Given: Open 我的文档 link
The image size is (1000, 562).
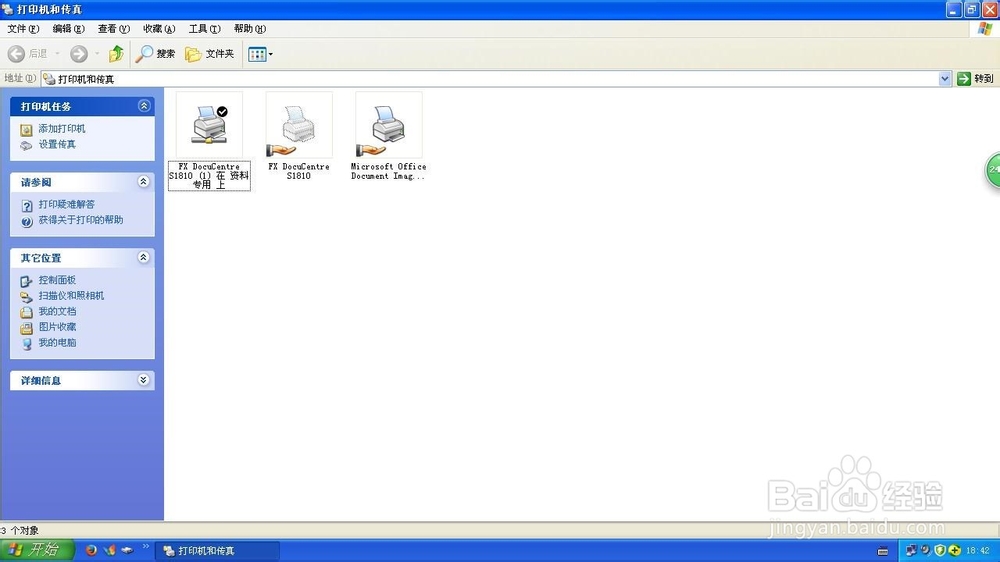Looking at the screenshot, I should pos(57,311).
